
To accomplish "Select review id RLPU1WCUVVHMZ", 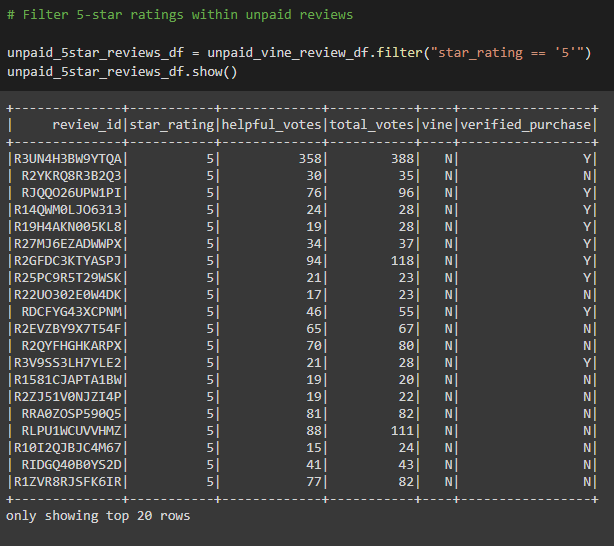I will click(x=72, y=431).
